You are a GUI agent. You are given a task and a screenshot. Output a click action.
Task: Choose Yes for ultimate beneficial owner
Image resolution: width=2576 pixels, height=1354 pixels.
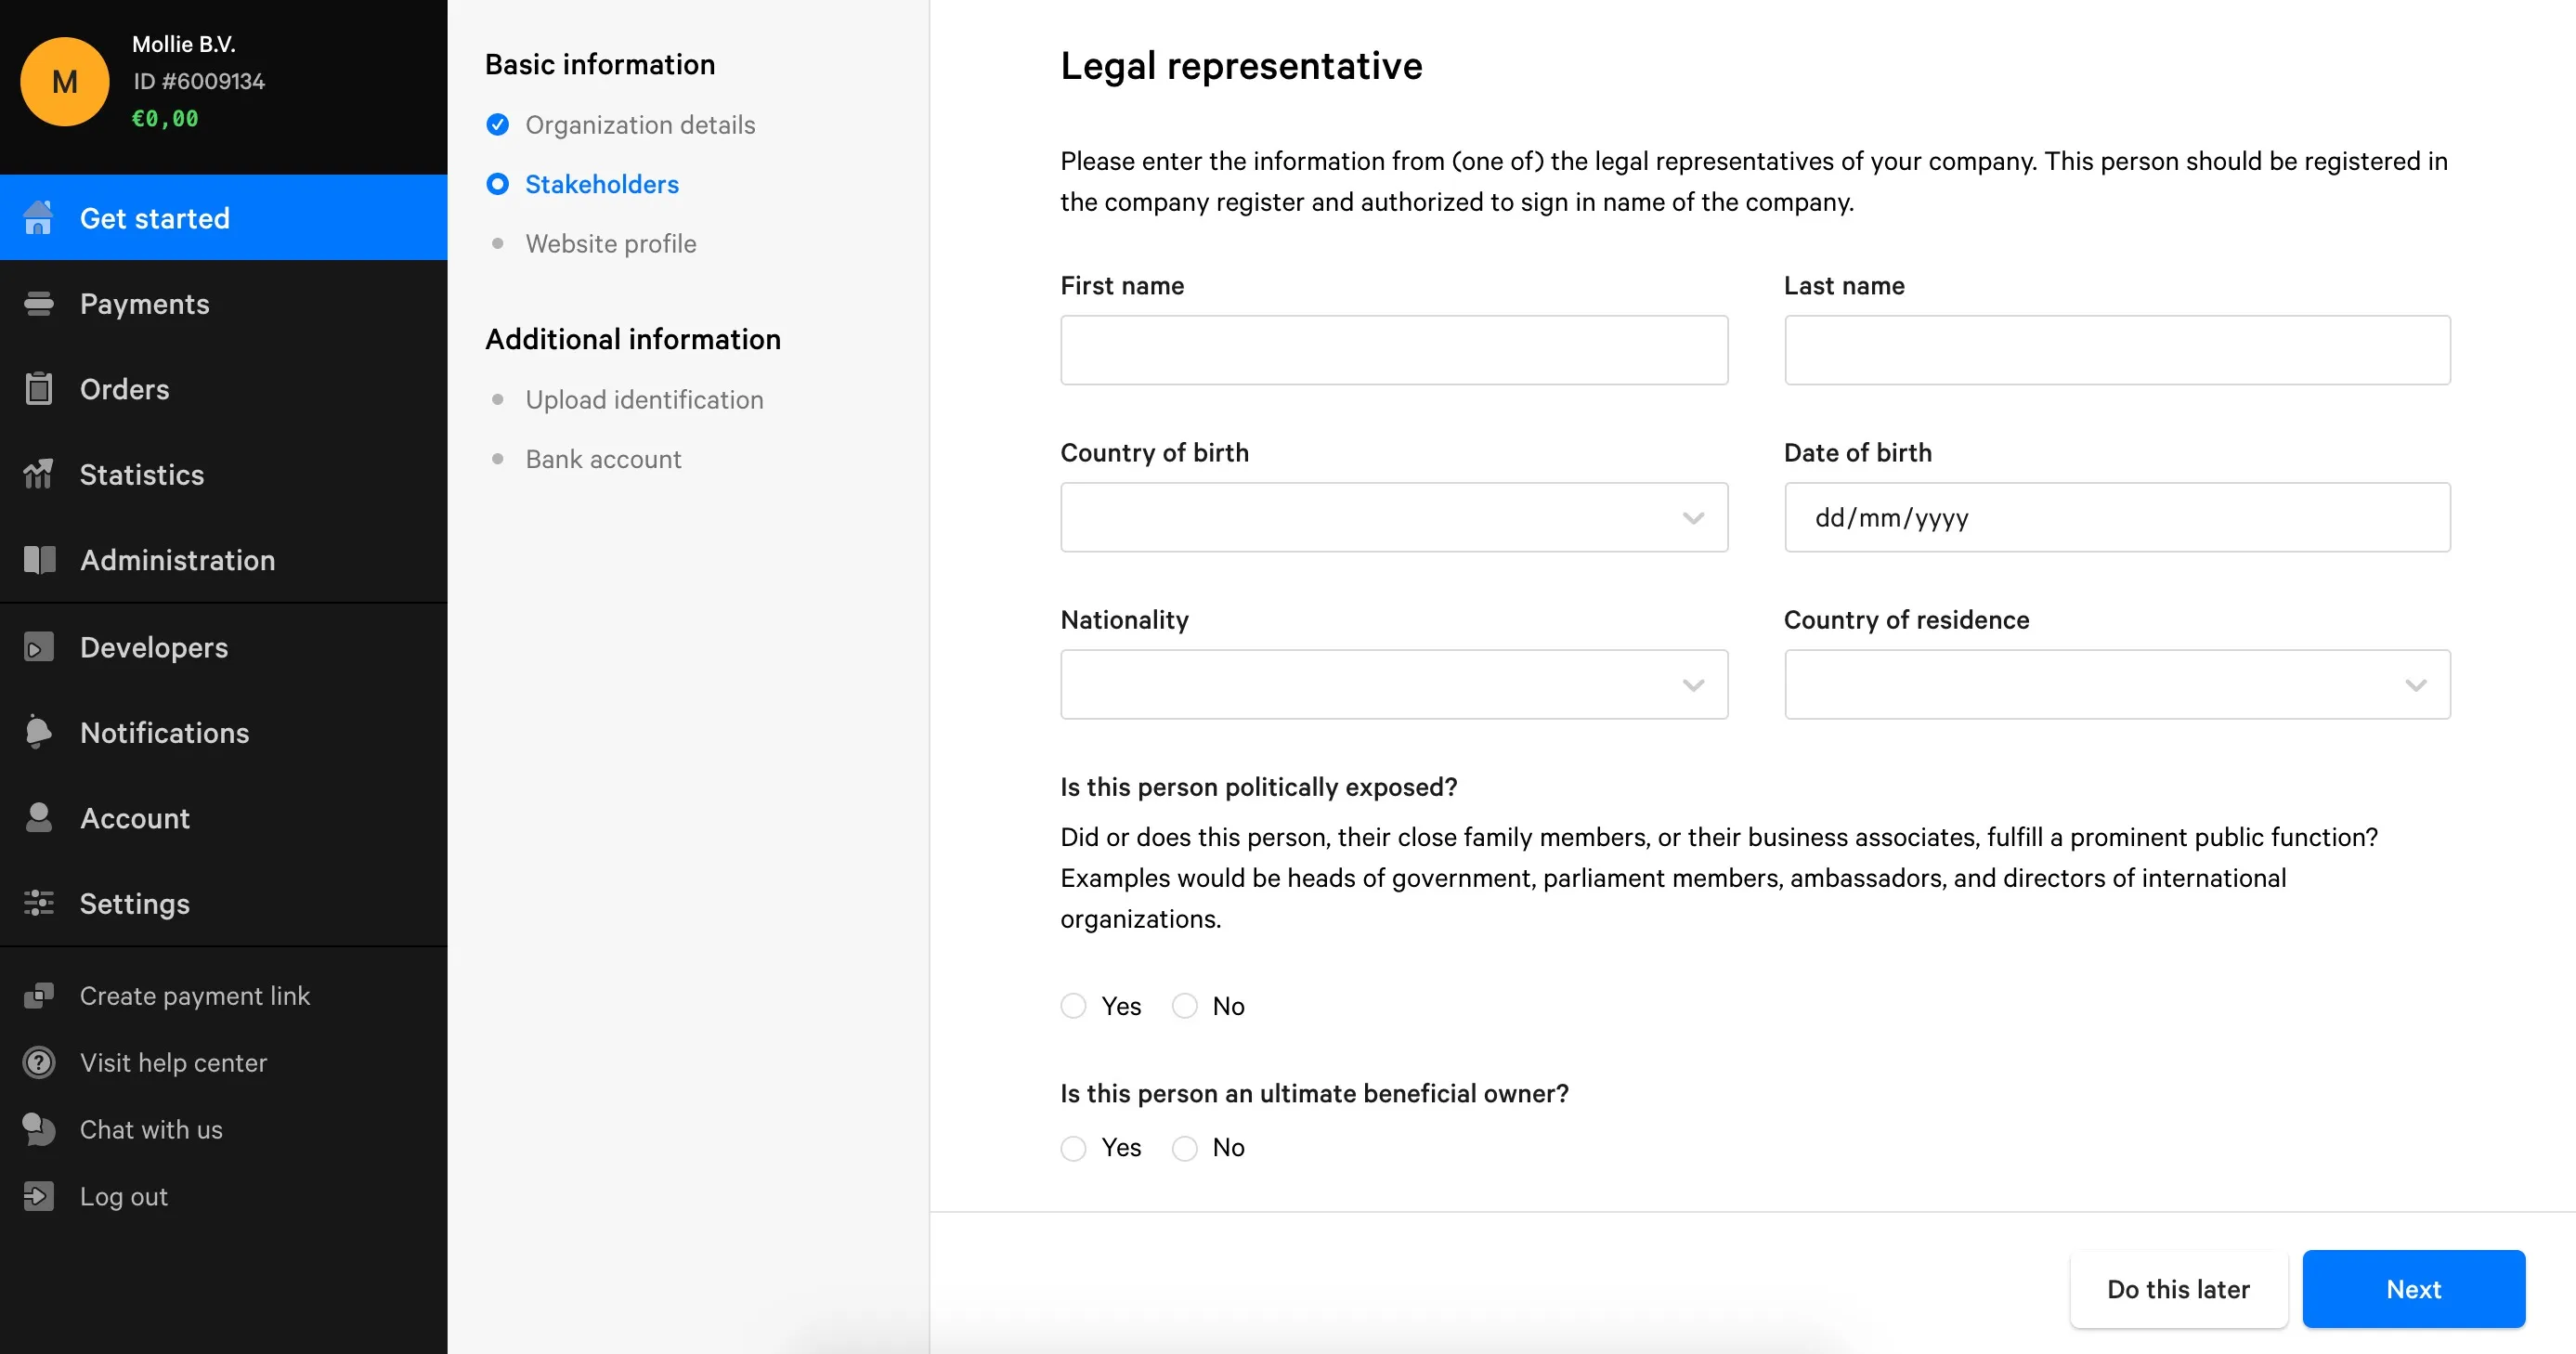point(1073,1148)
